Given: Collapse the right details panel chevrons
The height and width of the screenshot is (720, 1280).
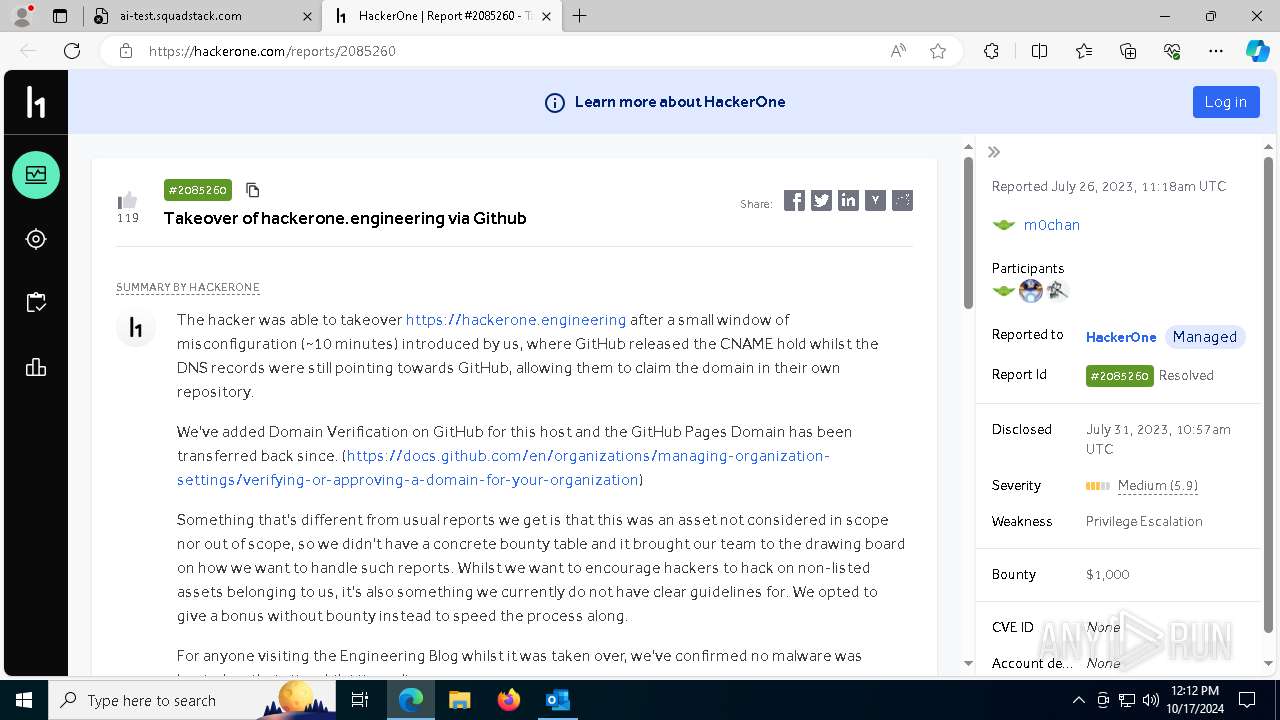Looking at the screenshot, I should coord(994,152).
